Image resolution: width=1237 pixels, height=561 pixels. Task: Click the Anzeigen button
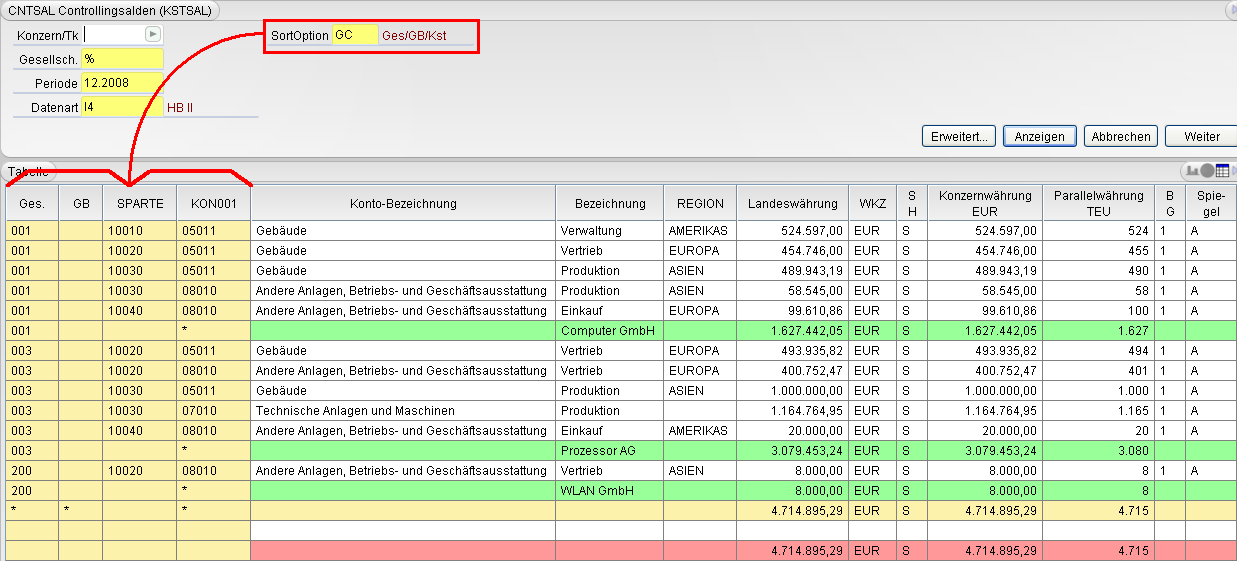[x=1040, y=136]
